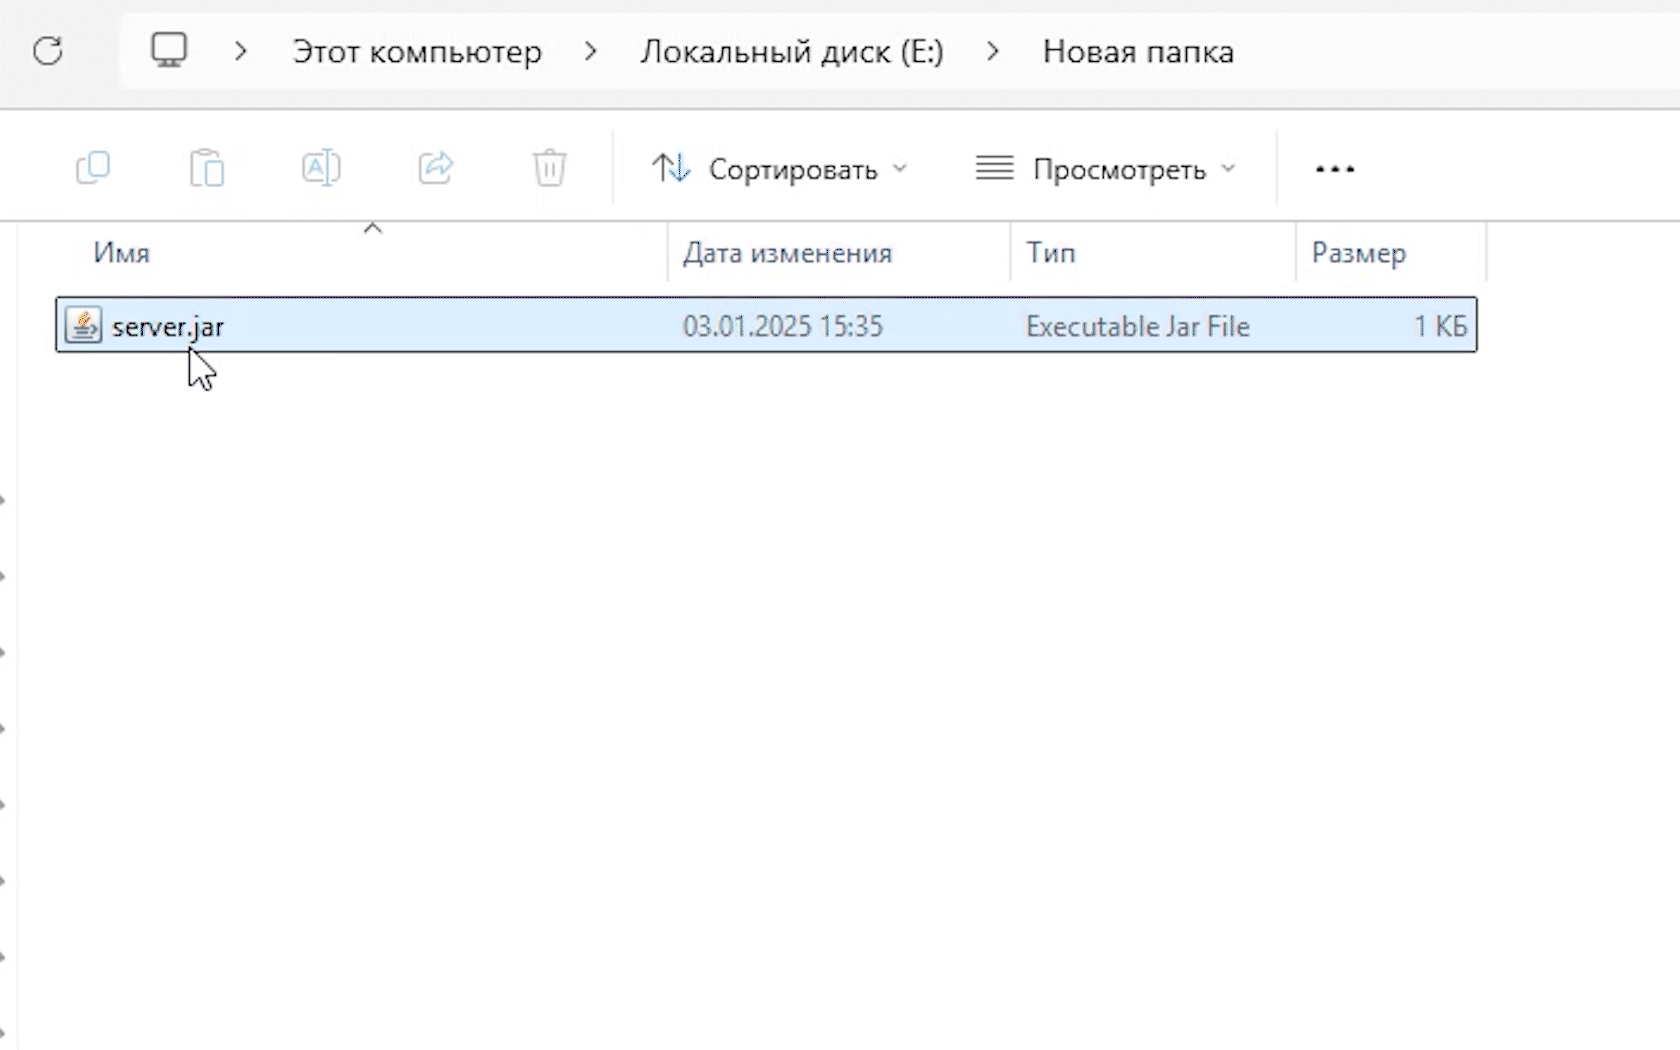
Task: Sort by Дата изменения column header
Action: [x=787, y=253]
